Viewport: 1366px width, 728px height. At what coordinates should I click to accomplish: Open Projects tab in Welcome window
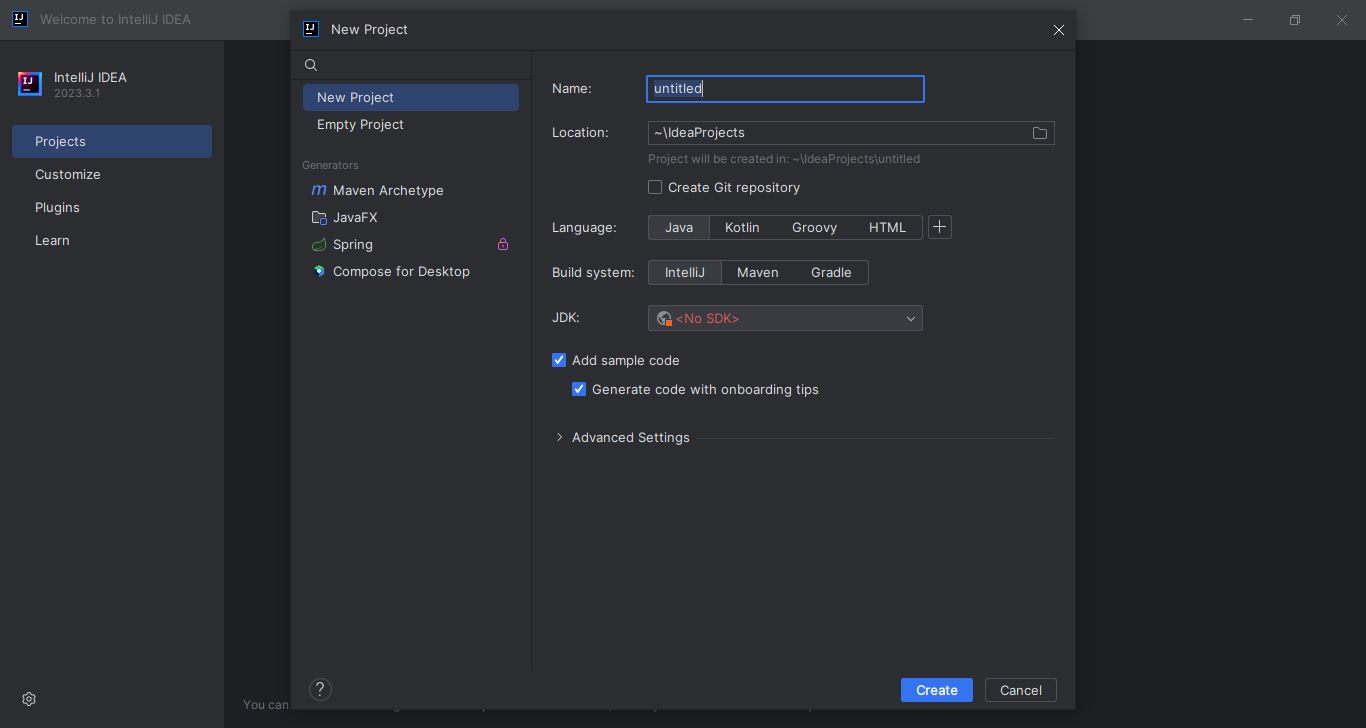[x=112, y=141]
